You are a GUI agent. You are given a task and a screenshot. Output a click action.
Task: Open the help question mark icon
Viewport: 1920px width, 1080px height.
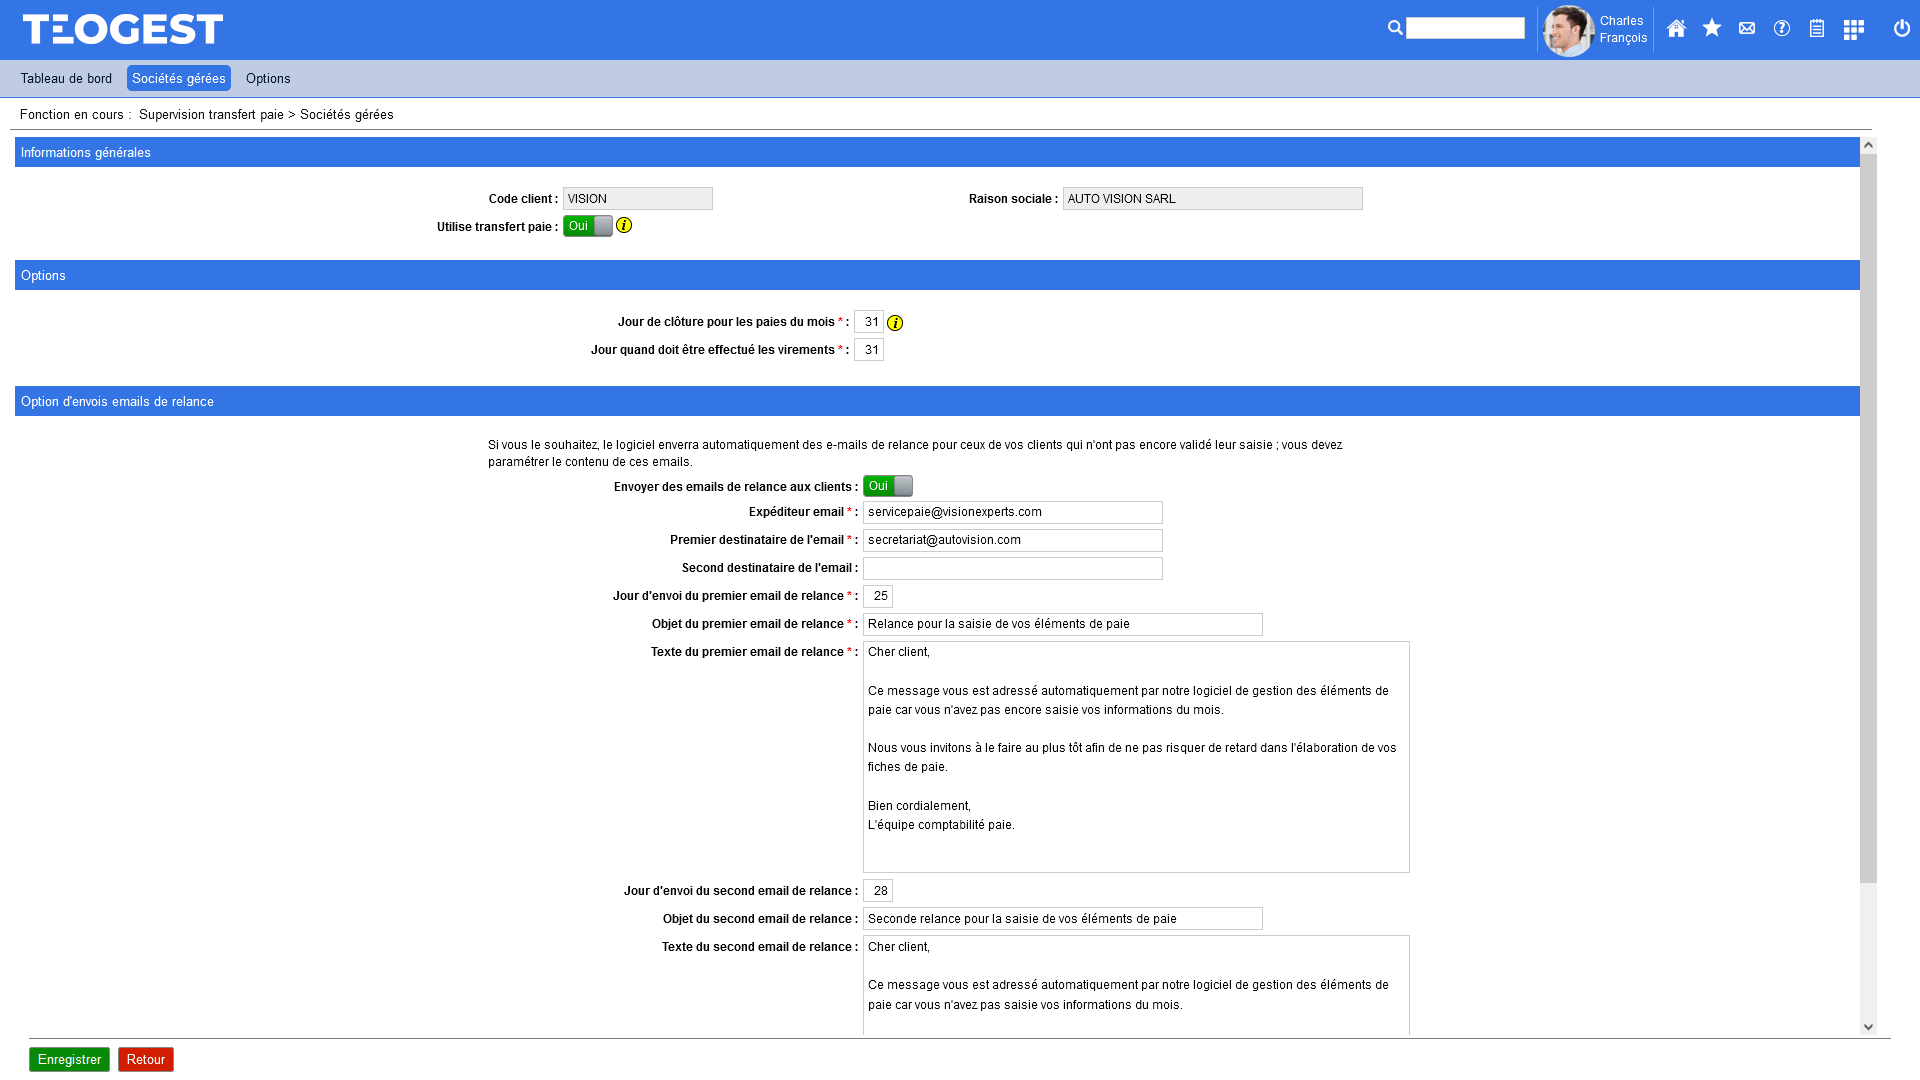pos(1781,29)
